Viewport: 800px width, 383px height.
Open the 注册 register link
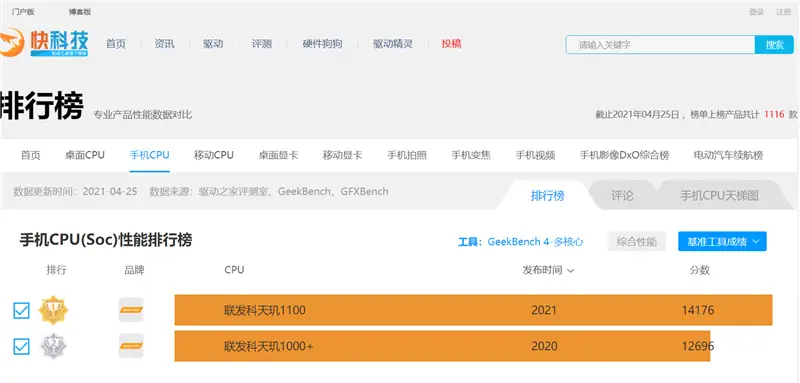point(783,12)
